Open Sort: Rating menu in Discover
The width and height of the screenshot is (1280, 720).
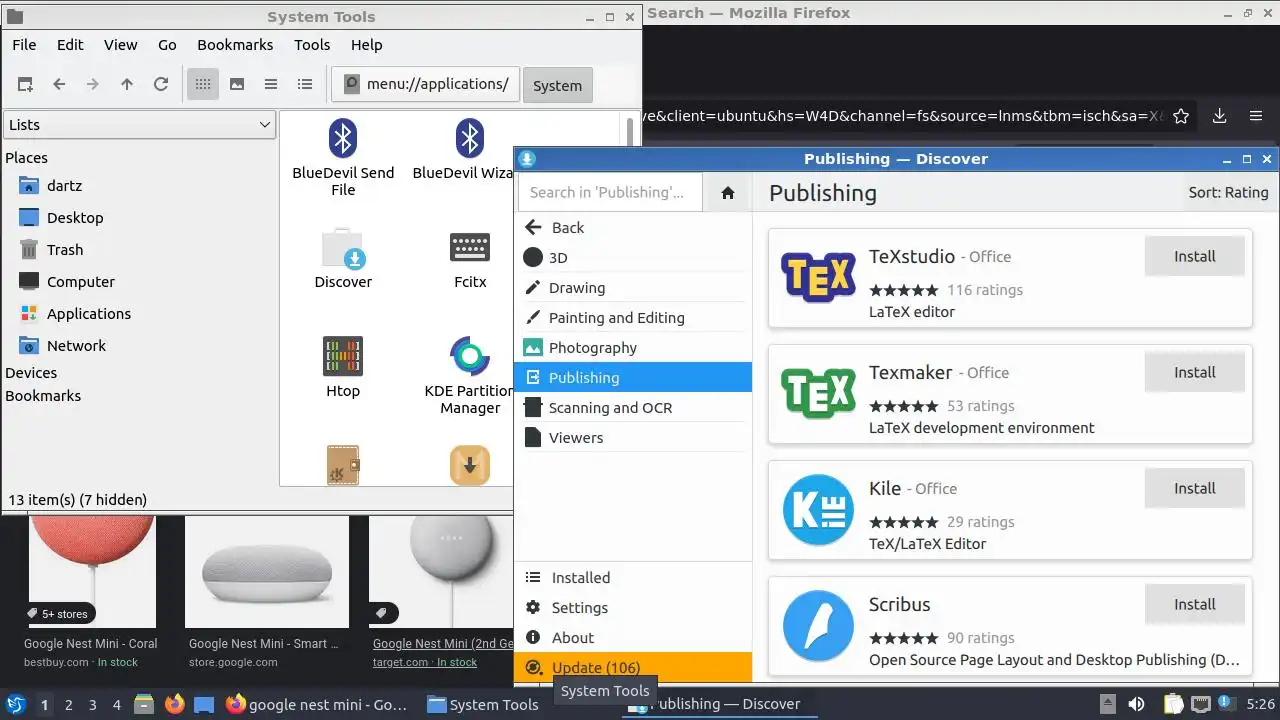tap(1228, 193)
